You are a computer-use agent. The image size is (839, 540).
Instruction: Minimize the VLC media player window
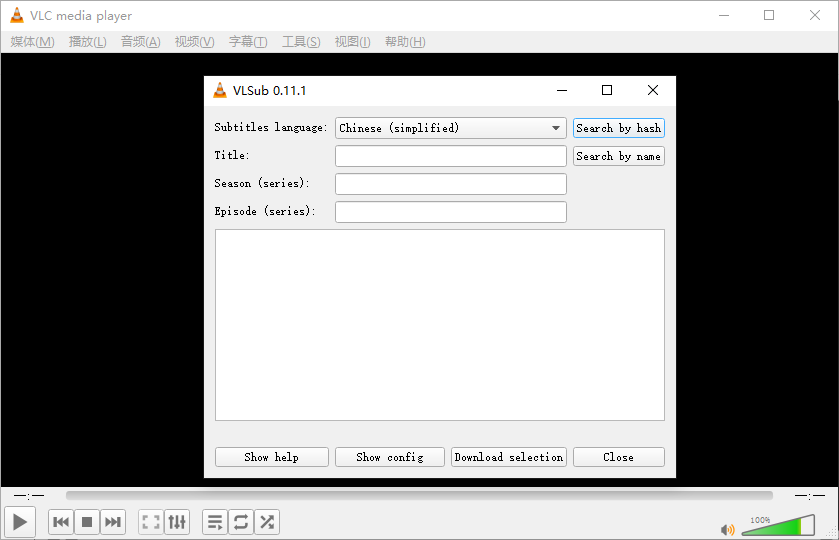click(x=724, y=16)
